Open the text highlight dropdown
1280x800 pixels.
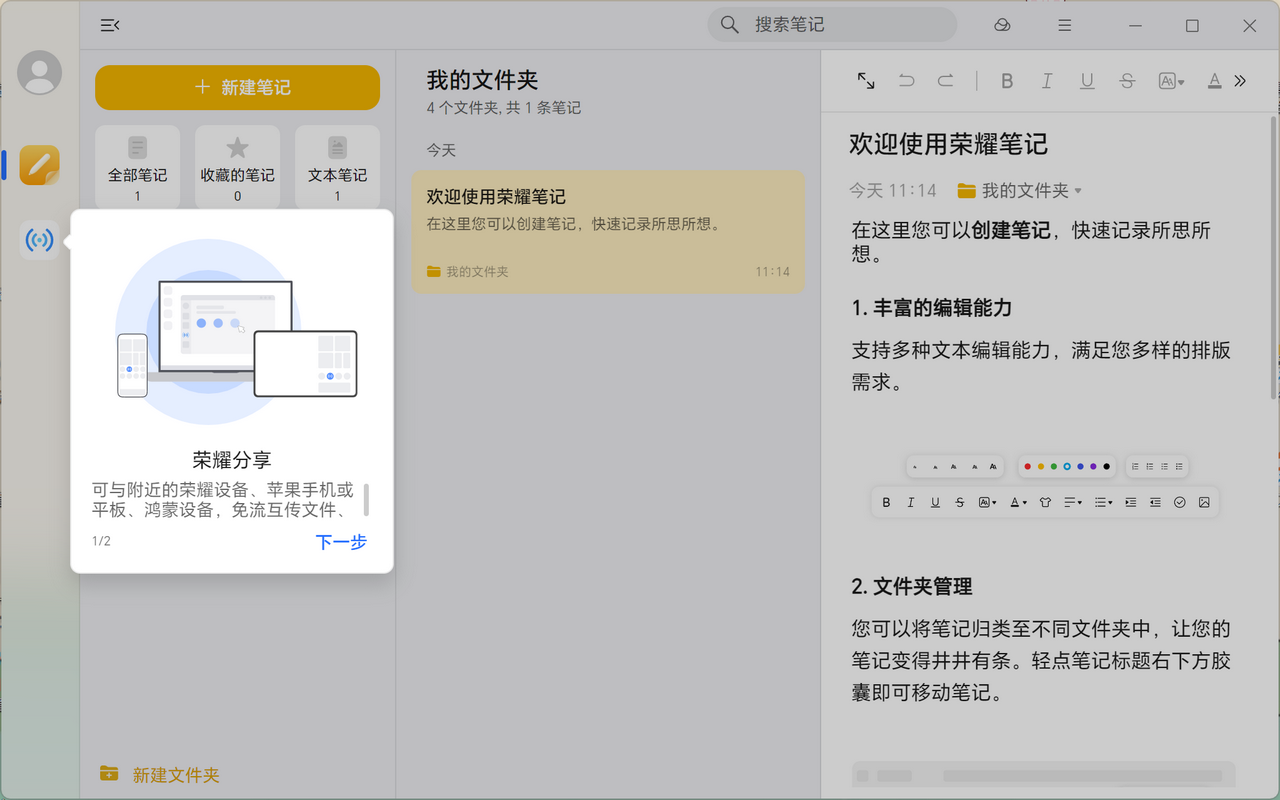coord(1171,81)
